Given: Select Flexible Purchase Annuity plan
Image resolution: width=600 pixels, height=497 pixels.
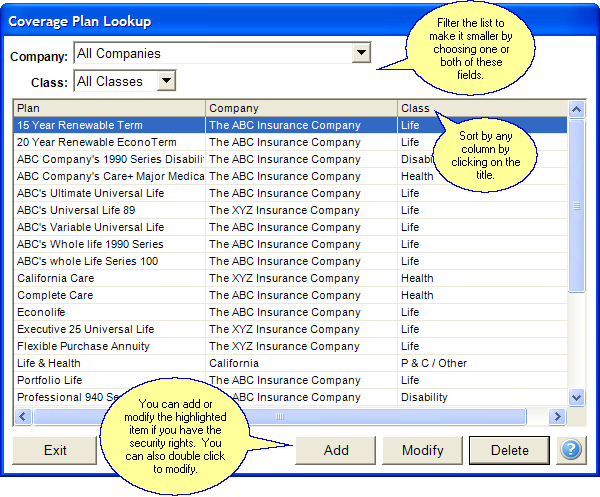Looking at the screenshot, I should (83, 346).
